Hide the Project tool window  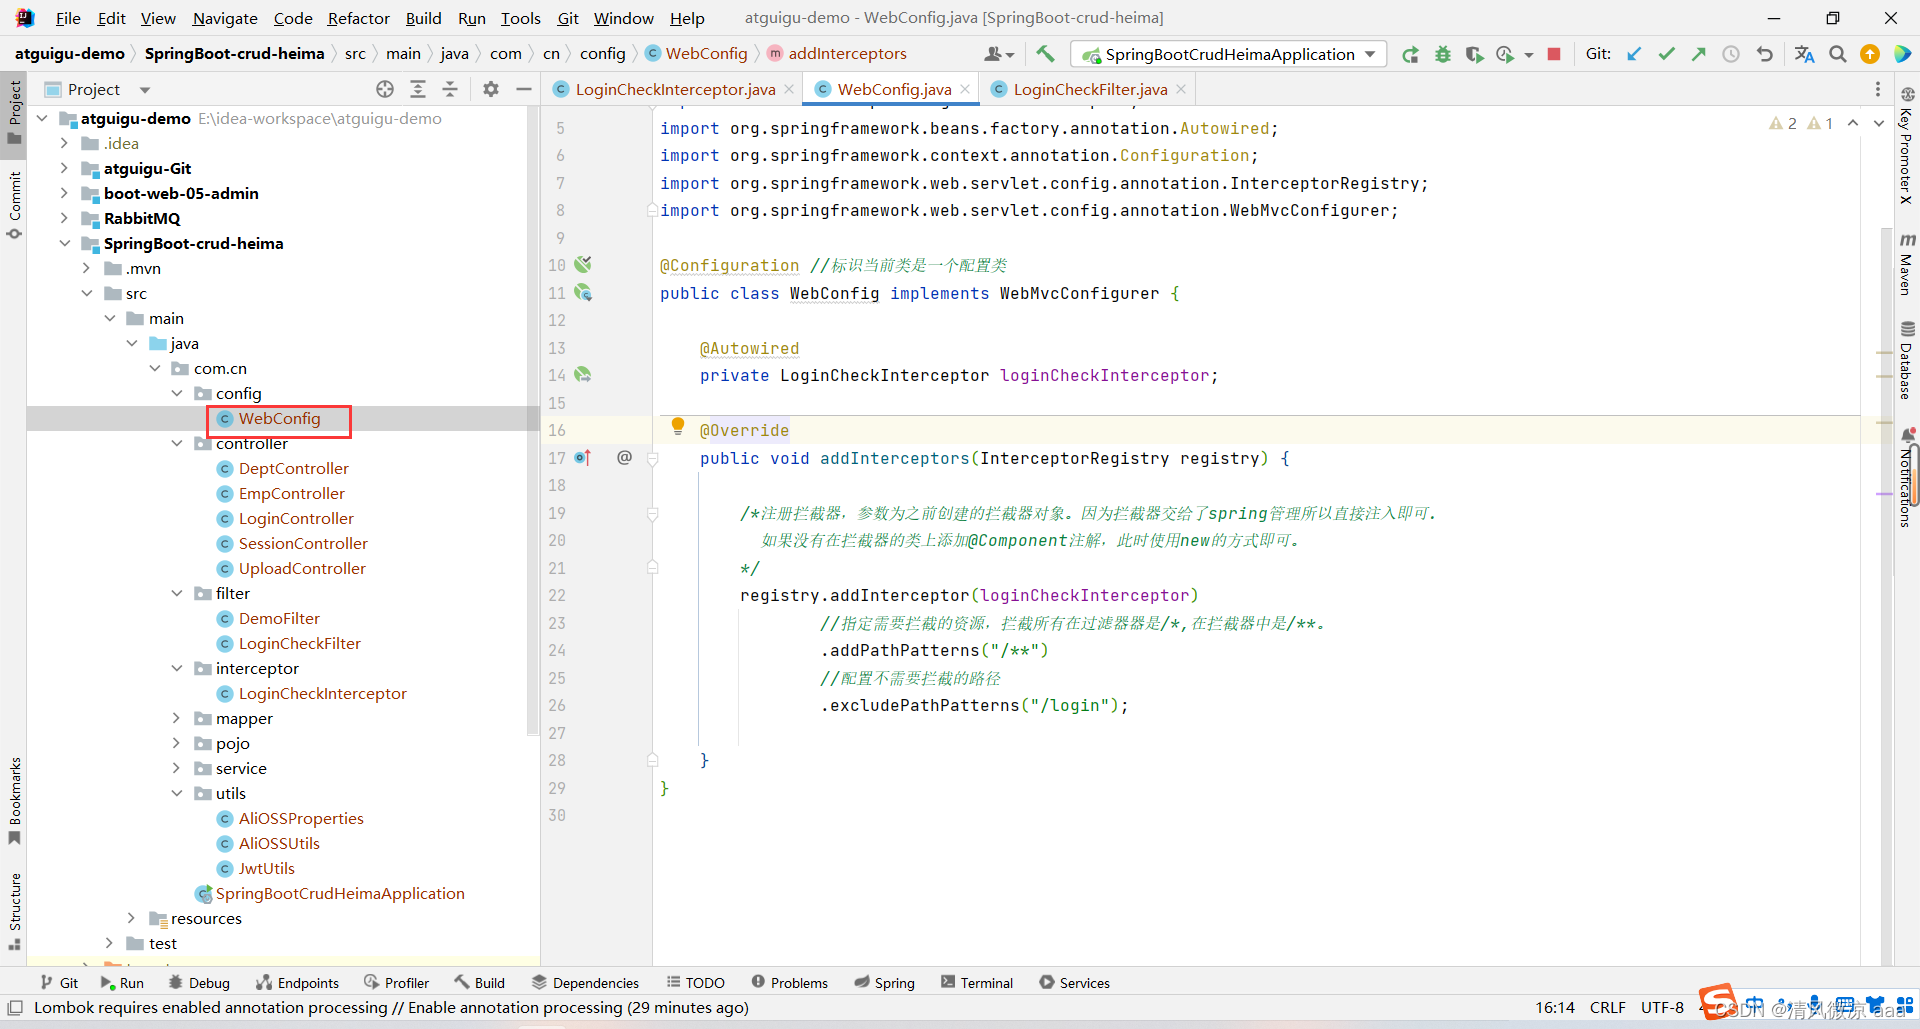[523, 89]
